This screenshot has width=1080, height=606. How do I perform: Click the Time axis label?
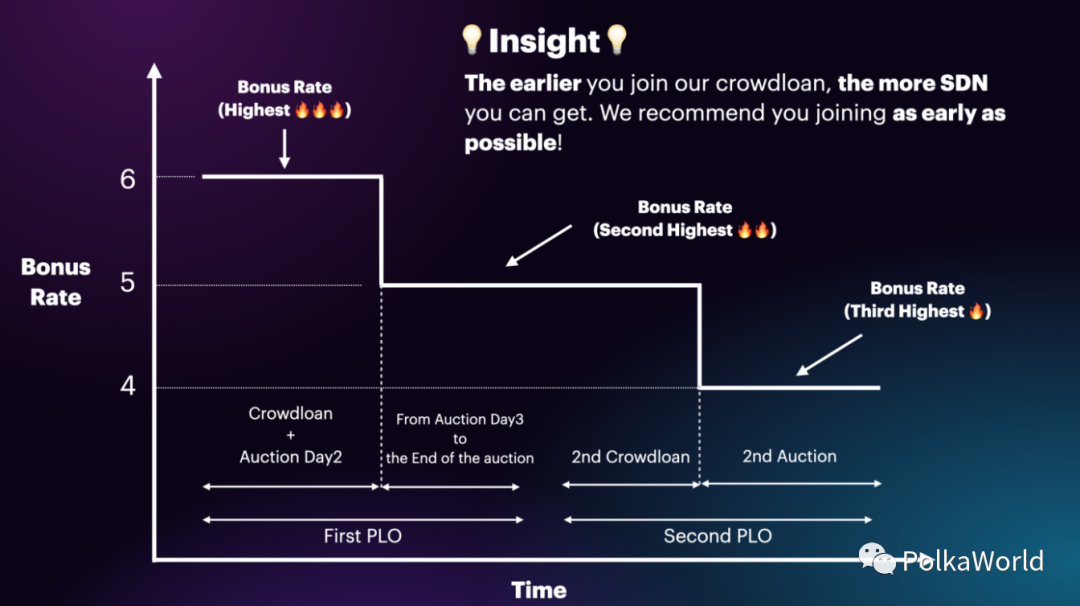539,590
